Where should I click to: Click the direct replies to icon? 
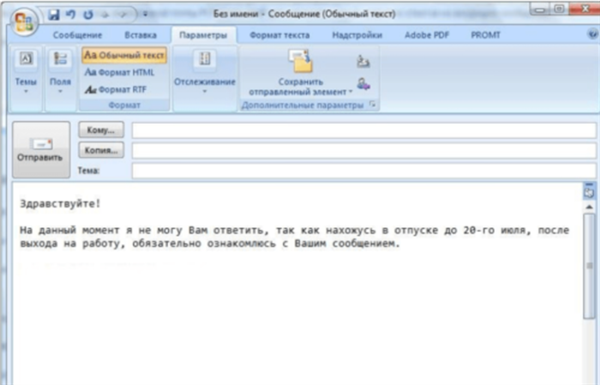[363, 84]
